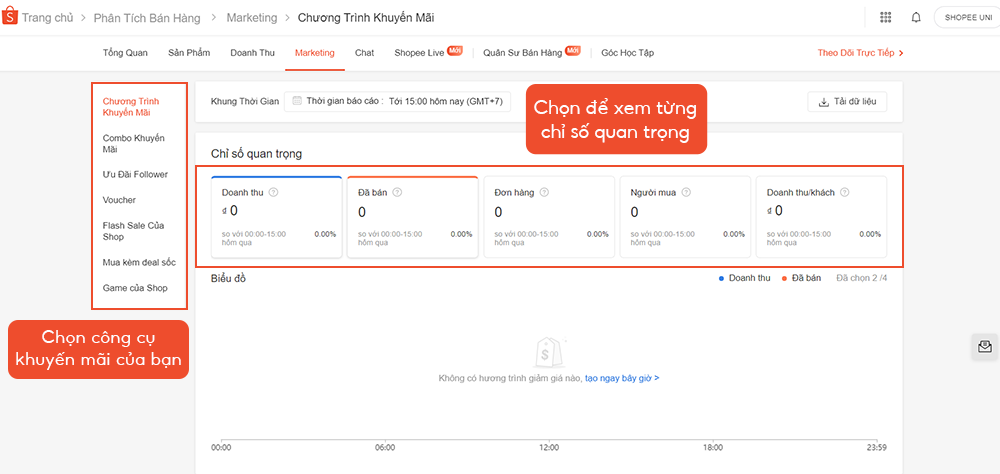This screenshot has width=1000, height=474.
Task: Select Flash Sale Của Shop in sidebar
Action: tap(133, 231)
